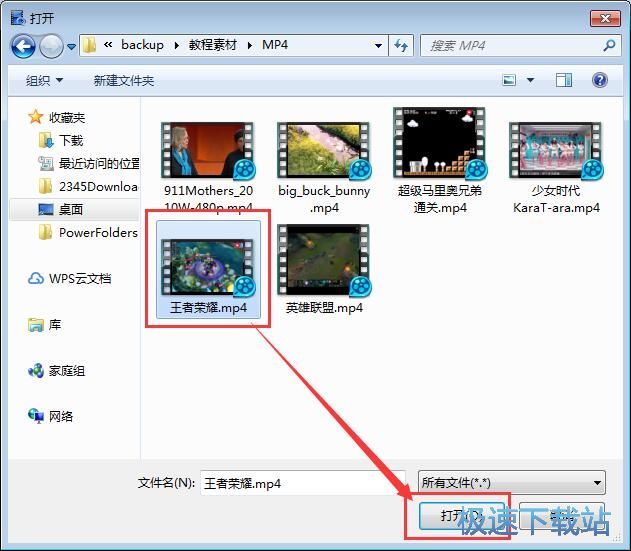631x551 pixels.
Task: Open 最近访问的位置 in sidebar
Action: [89, 163]
